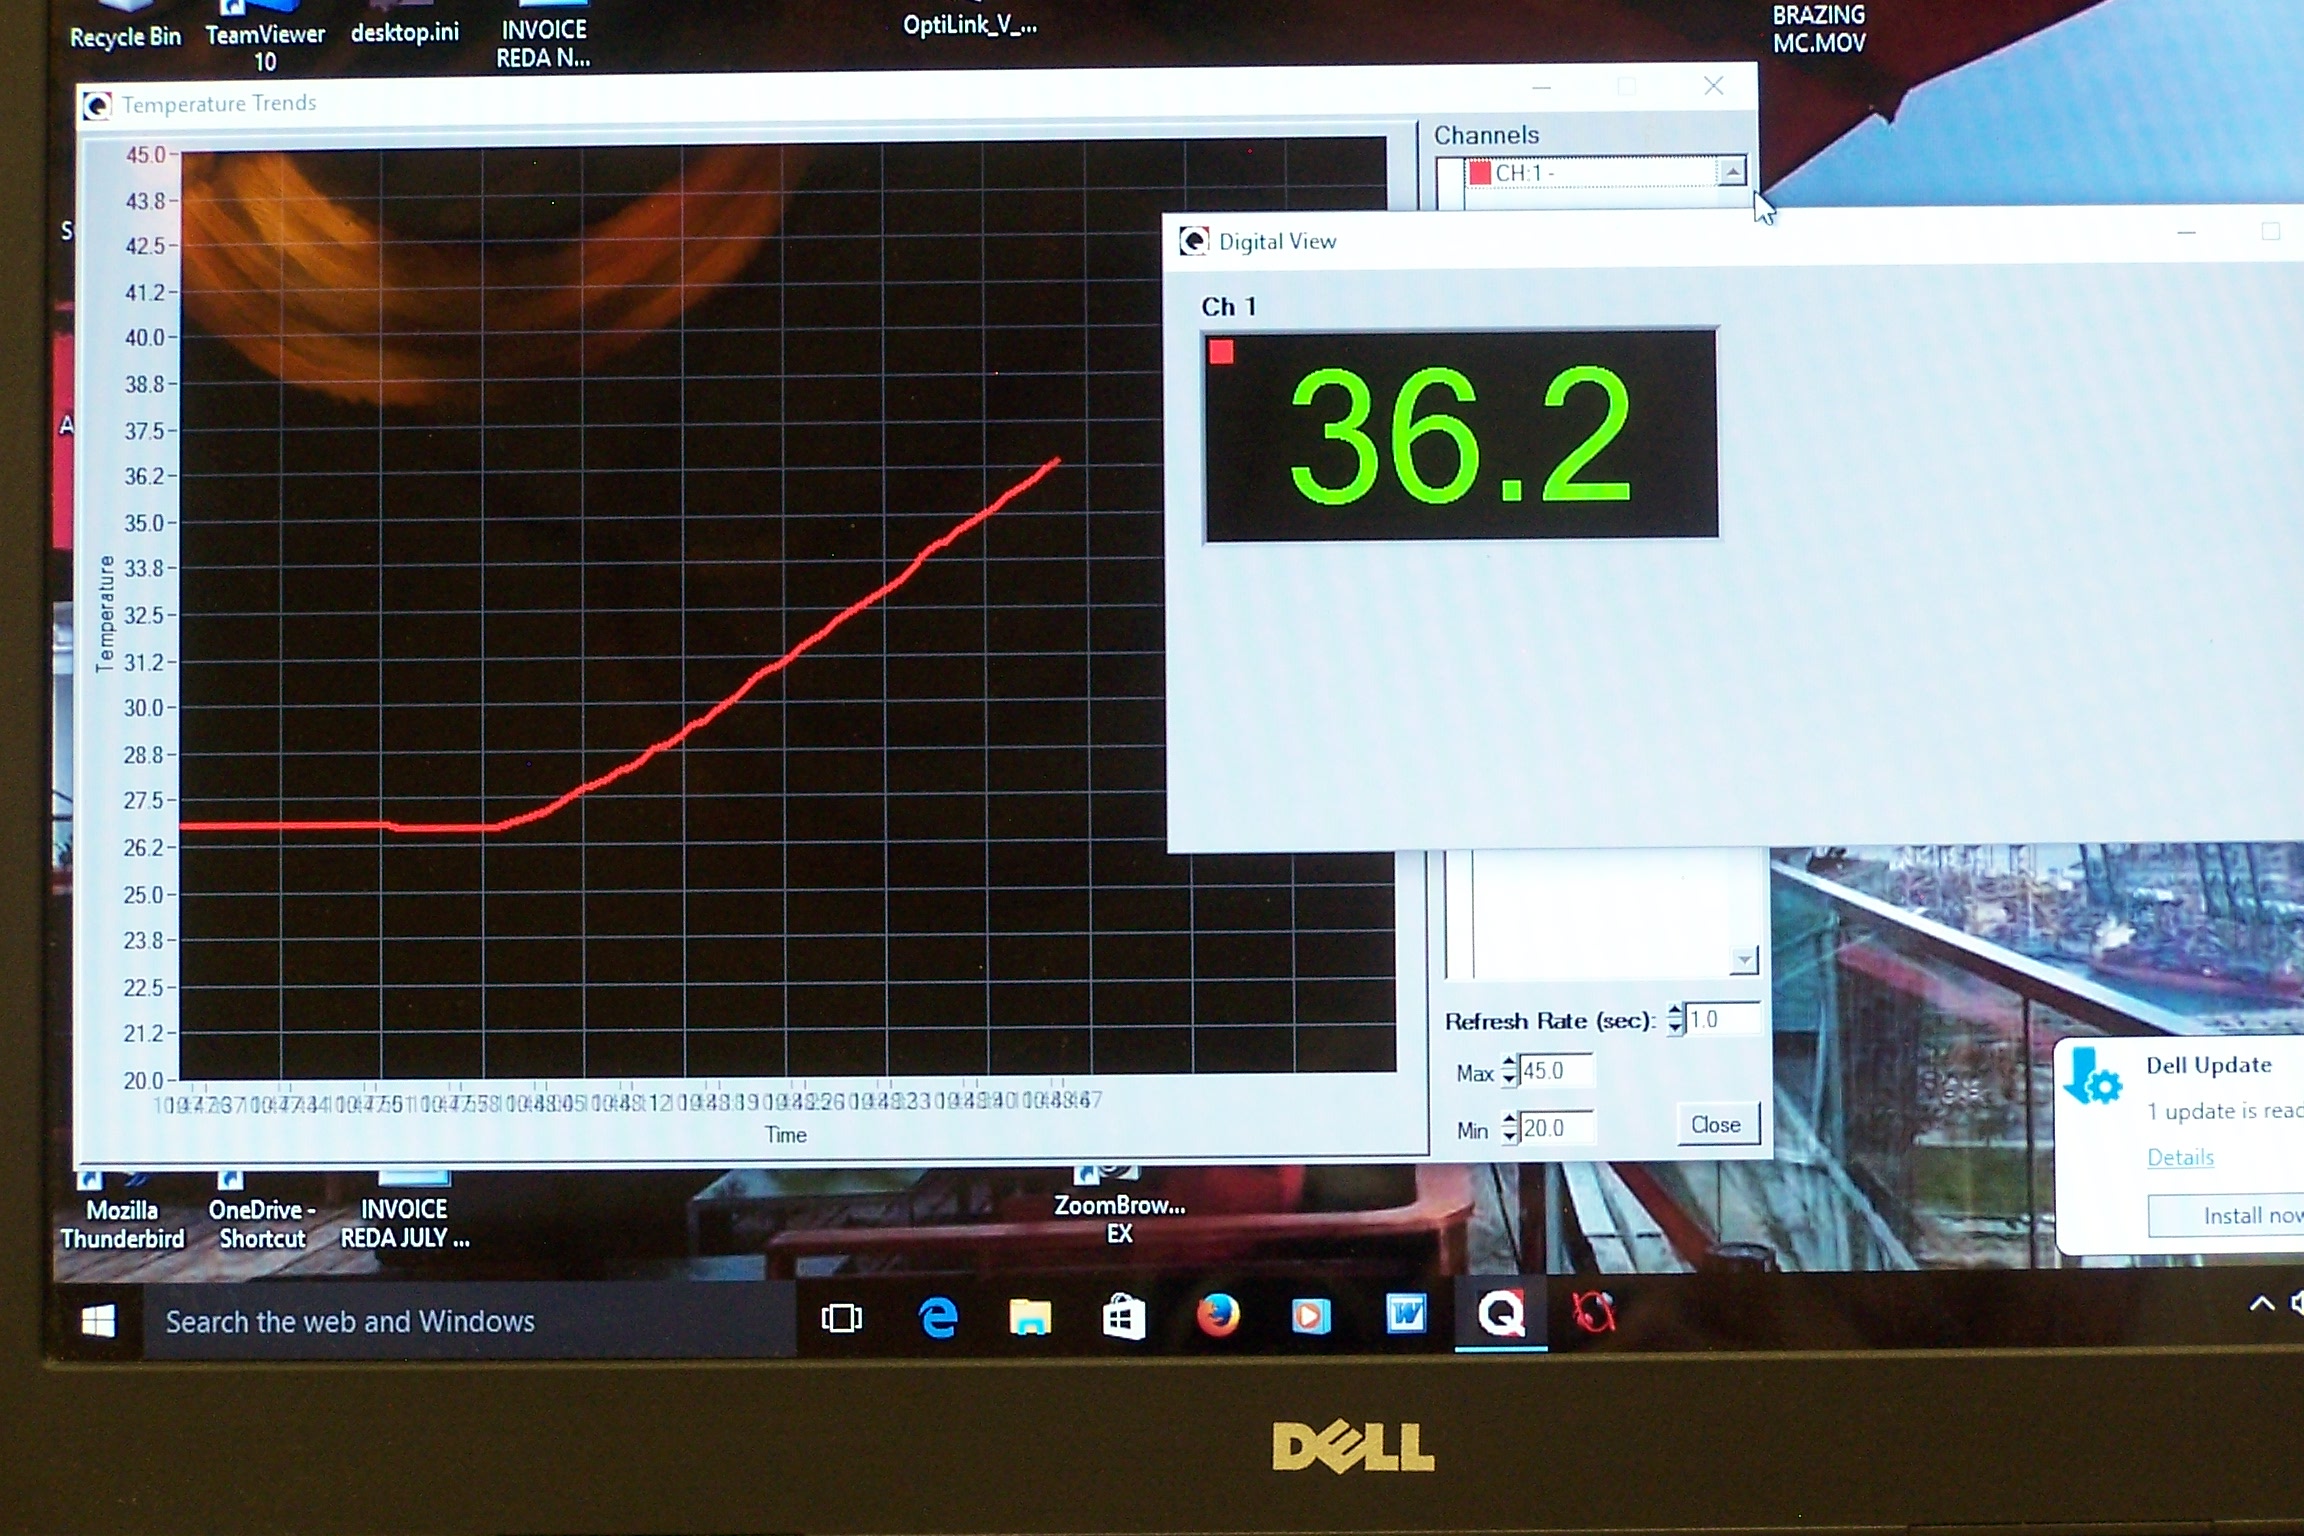Click the scroll-up arrow in the Channels list
The image size is (2304, 1536).
1732,174
